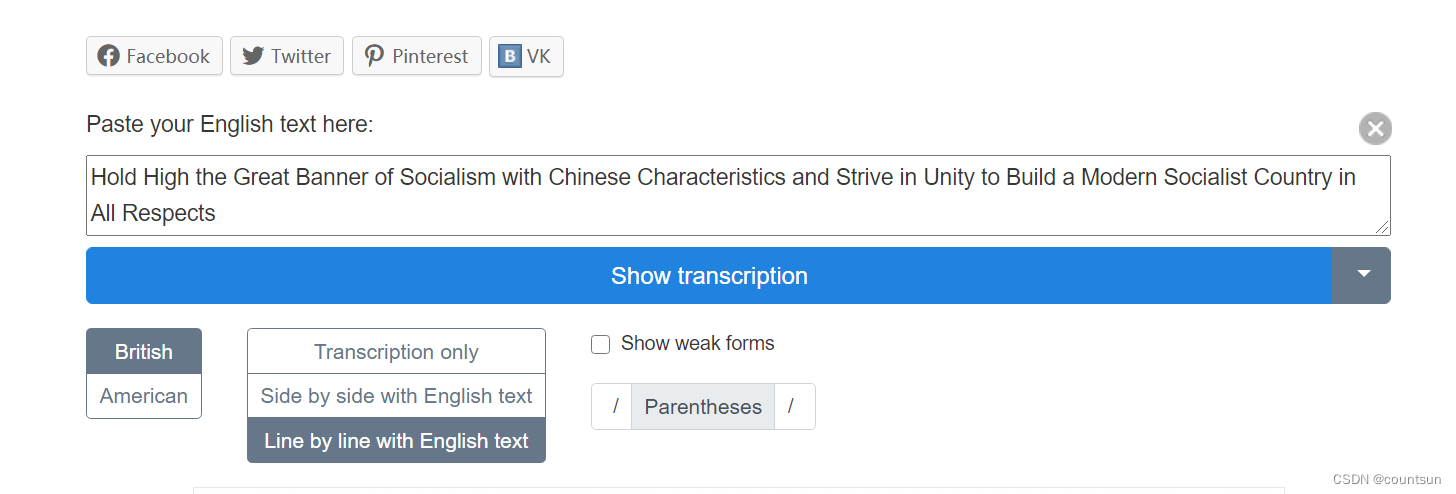Viewport: 1456px width, 494px height.
Task: Enable the Show weak forms checkbox
Action: click(x=601, y=345)
